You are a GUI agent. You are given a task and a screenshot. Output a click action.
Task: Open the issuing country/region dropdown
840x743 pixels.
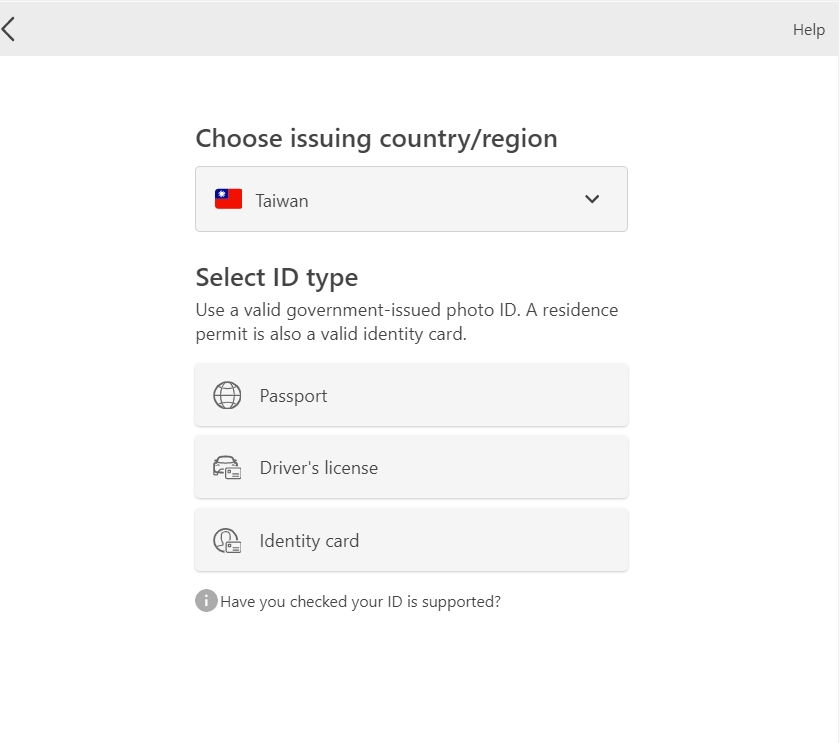click(x=411, y=199)
